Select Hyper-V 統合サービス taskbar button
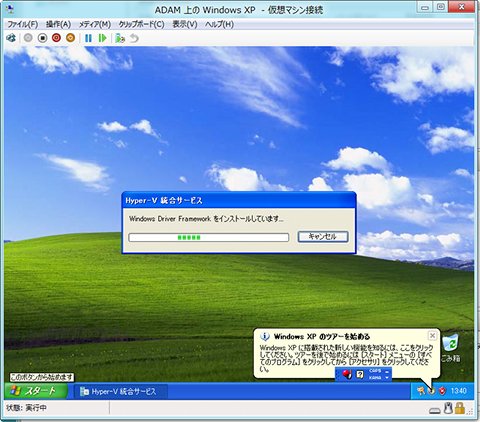Viewport: 480px width, 422px height. click(x=121, y=391)
